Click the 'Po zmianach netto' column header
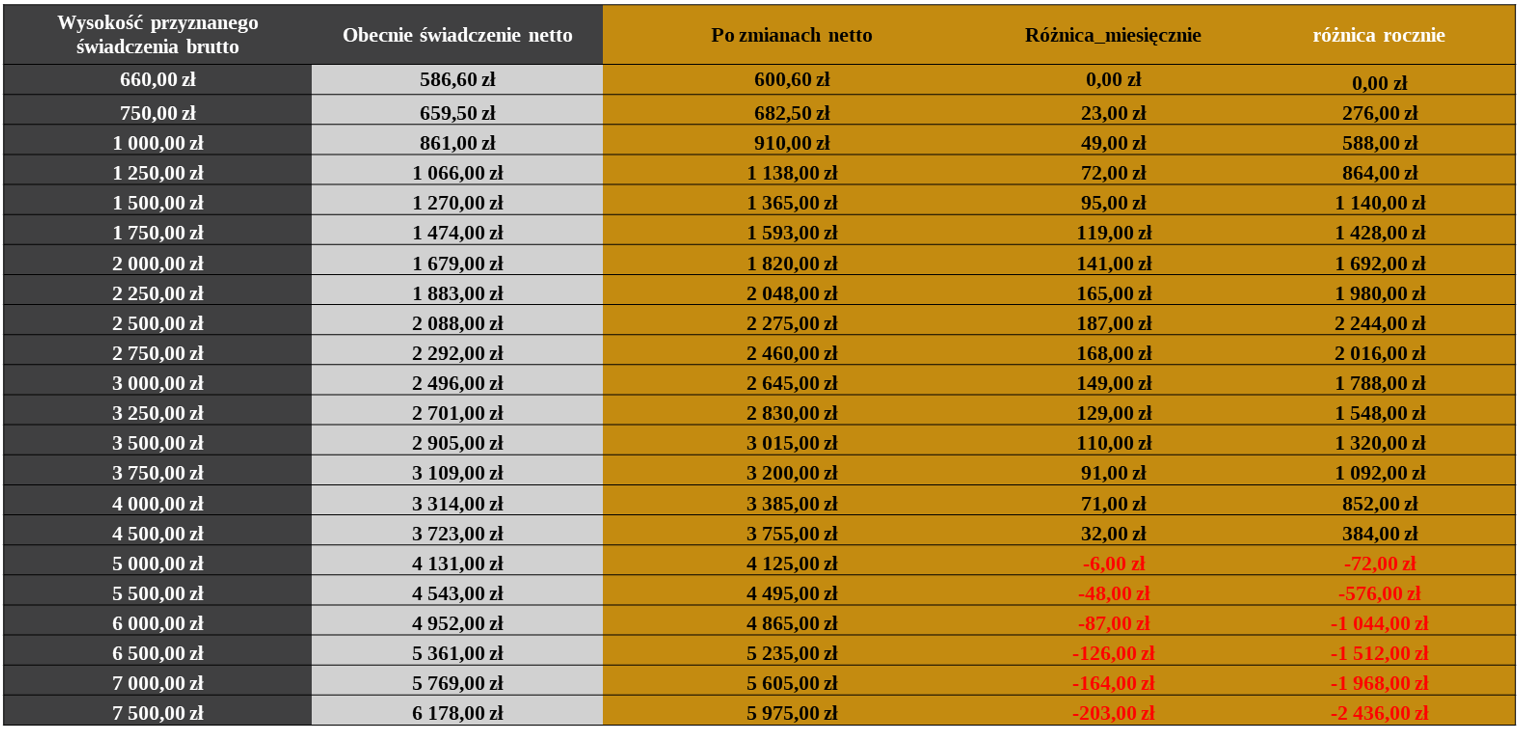The width and height of the screenshot is (1521, 730). click(x=792, y=35)
